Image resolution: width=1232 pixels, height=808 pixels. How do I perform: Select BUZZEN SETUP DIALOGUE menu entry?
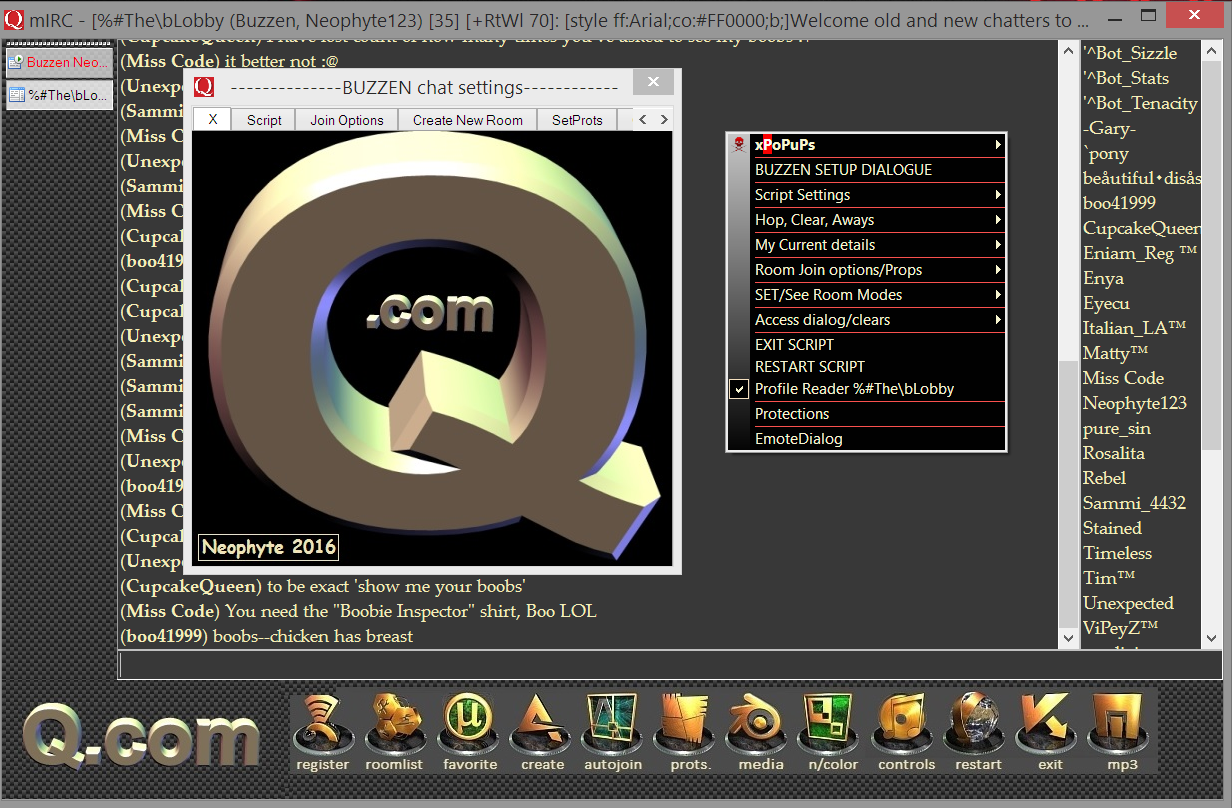tap(867, 170)
